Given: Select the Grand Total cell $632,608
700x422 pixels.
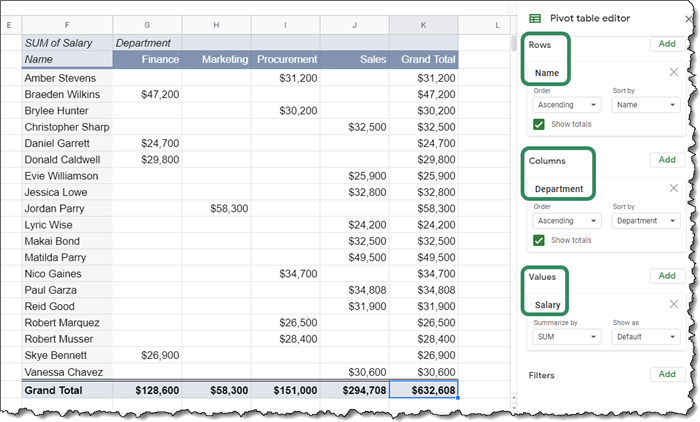Looking at the screenshot, I should point(423,390).
